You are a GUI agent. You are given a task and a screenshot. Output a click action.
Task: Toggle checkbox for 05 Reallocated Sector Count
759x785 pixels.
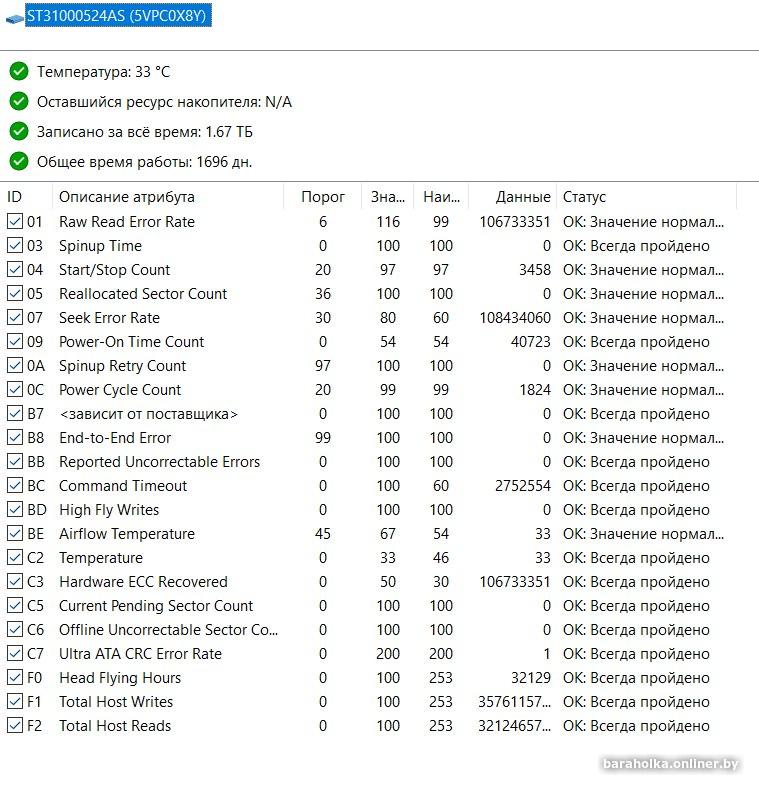(x=15, y=293)
